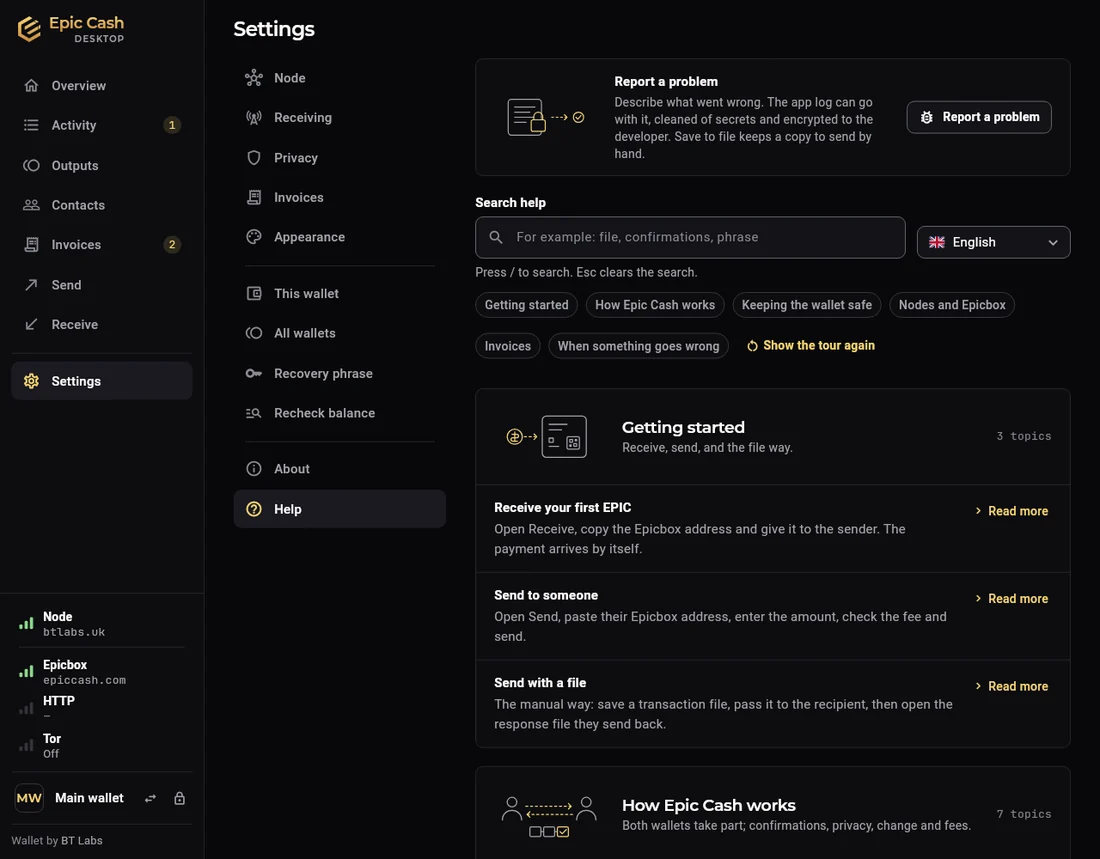
Task: Focus the Search help input field
Action: coord(690,237)
